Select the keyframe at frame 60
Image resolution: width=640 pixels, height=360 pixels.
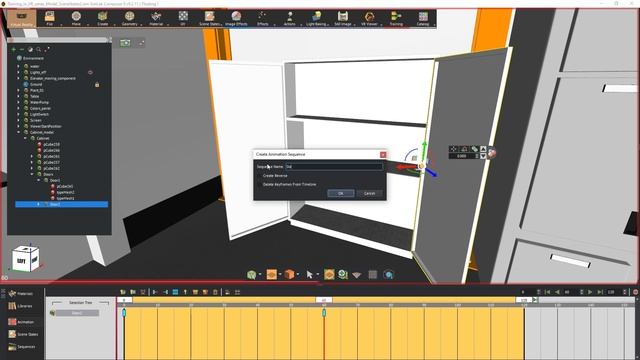coord(324,313)
